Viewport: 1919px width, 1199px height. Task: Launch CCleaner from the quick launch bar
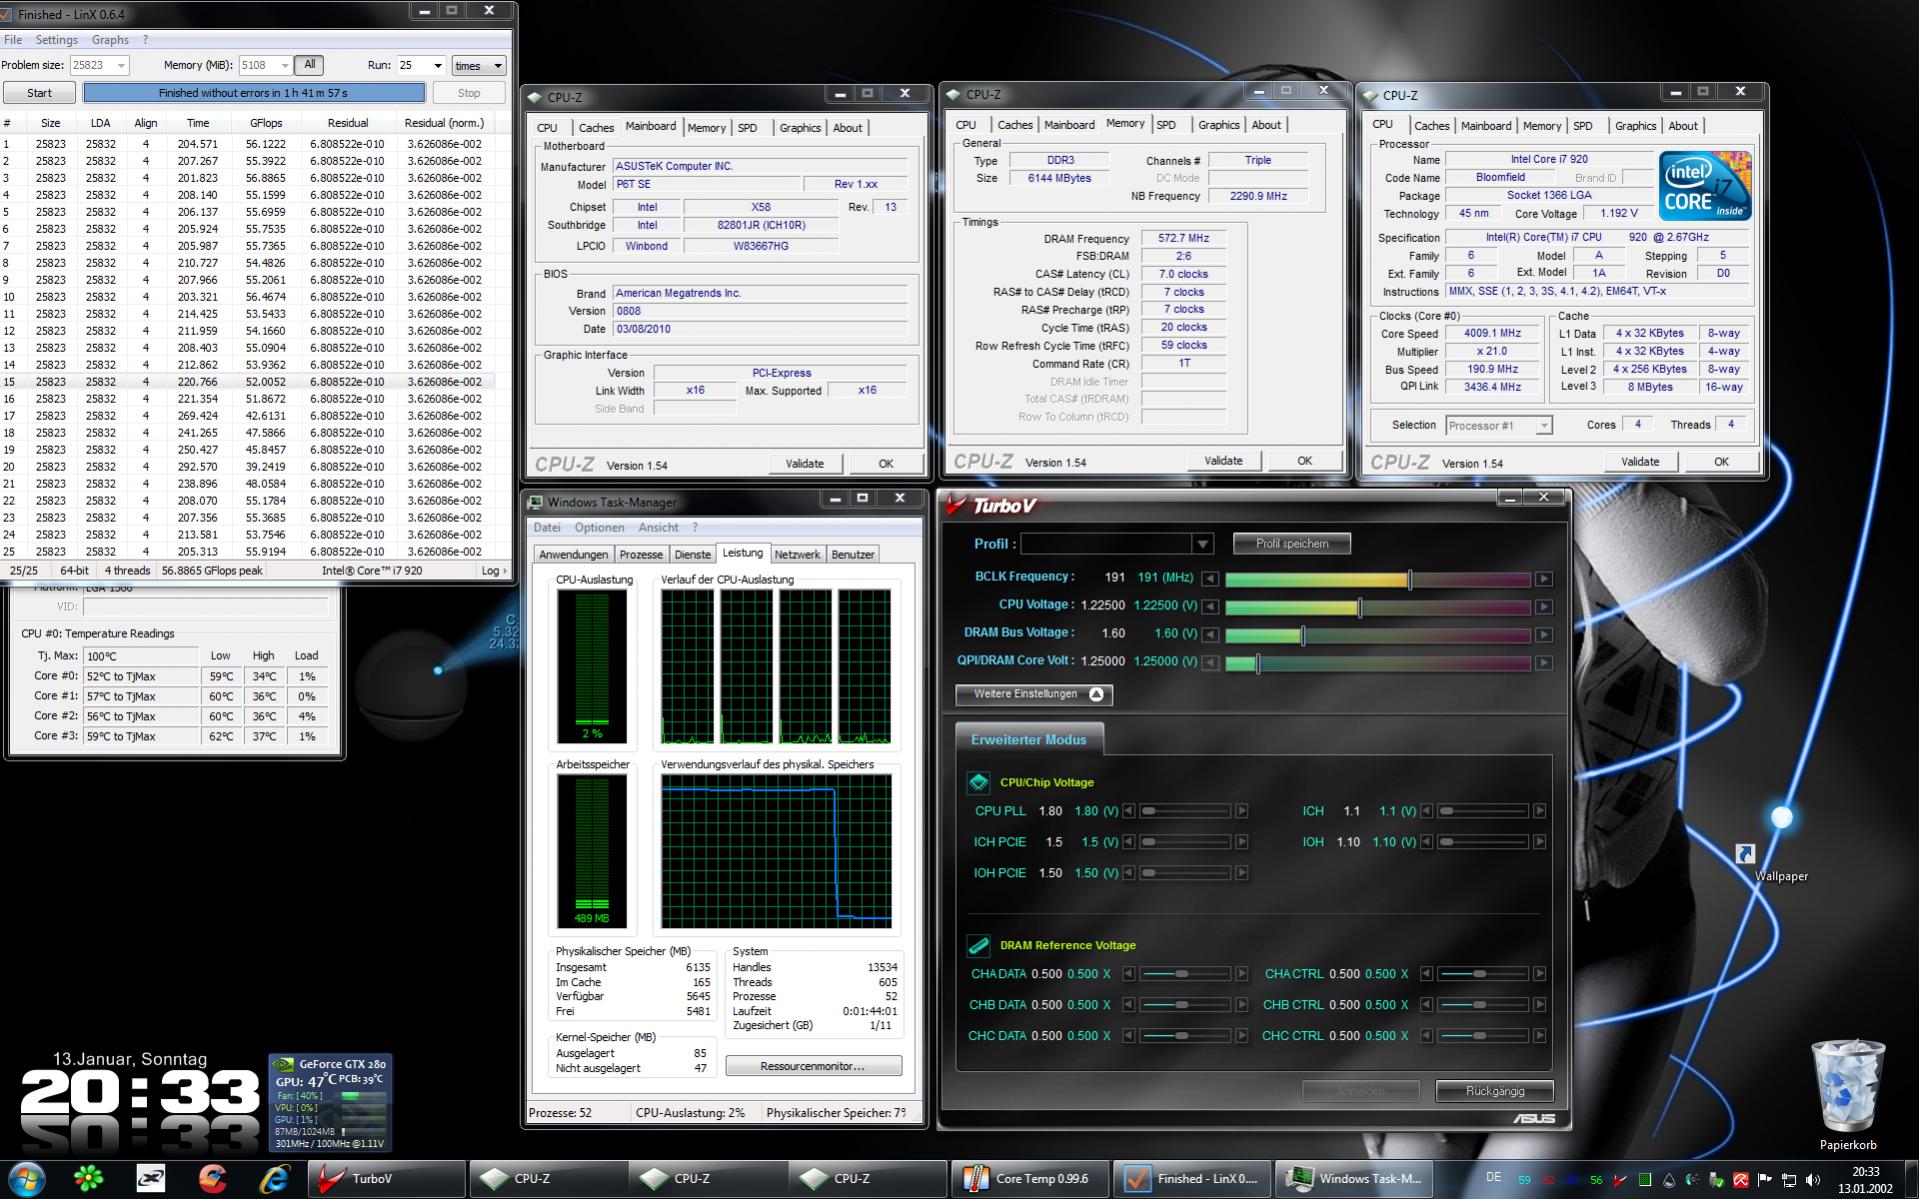click(212, 1179)
